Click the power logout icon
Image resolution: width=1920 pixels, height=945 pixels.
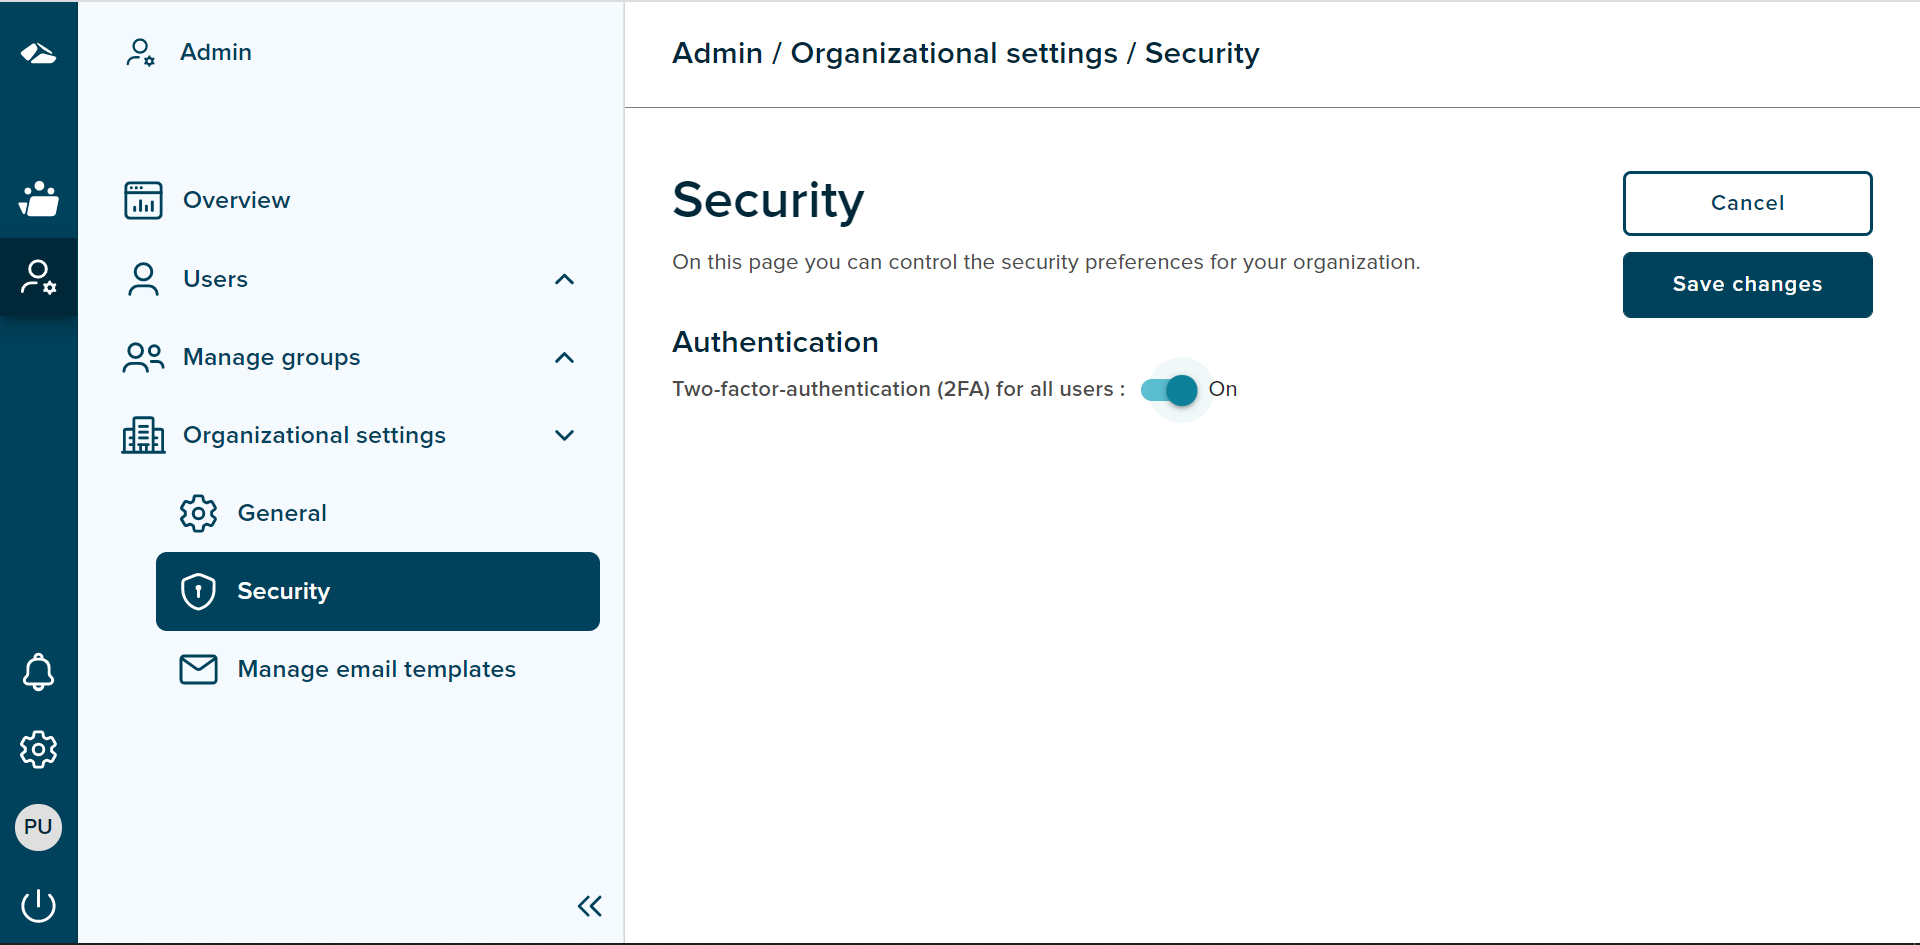(x=38, y=905)
